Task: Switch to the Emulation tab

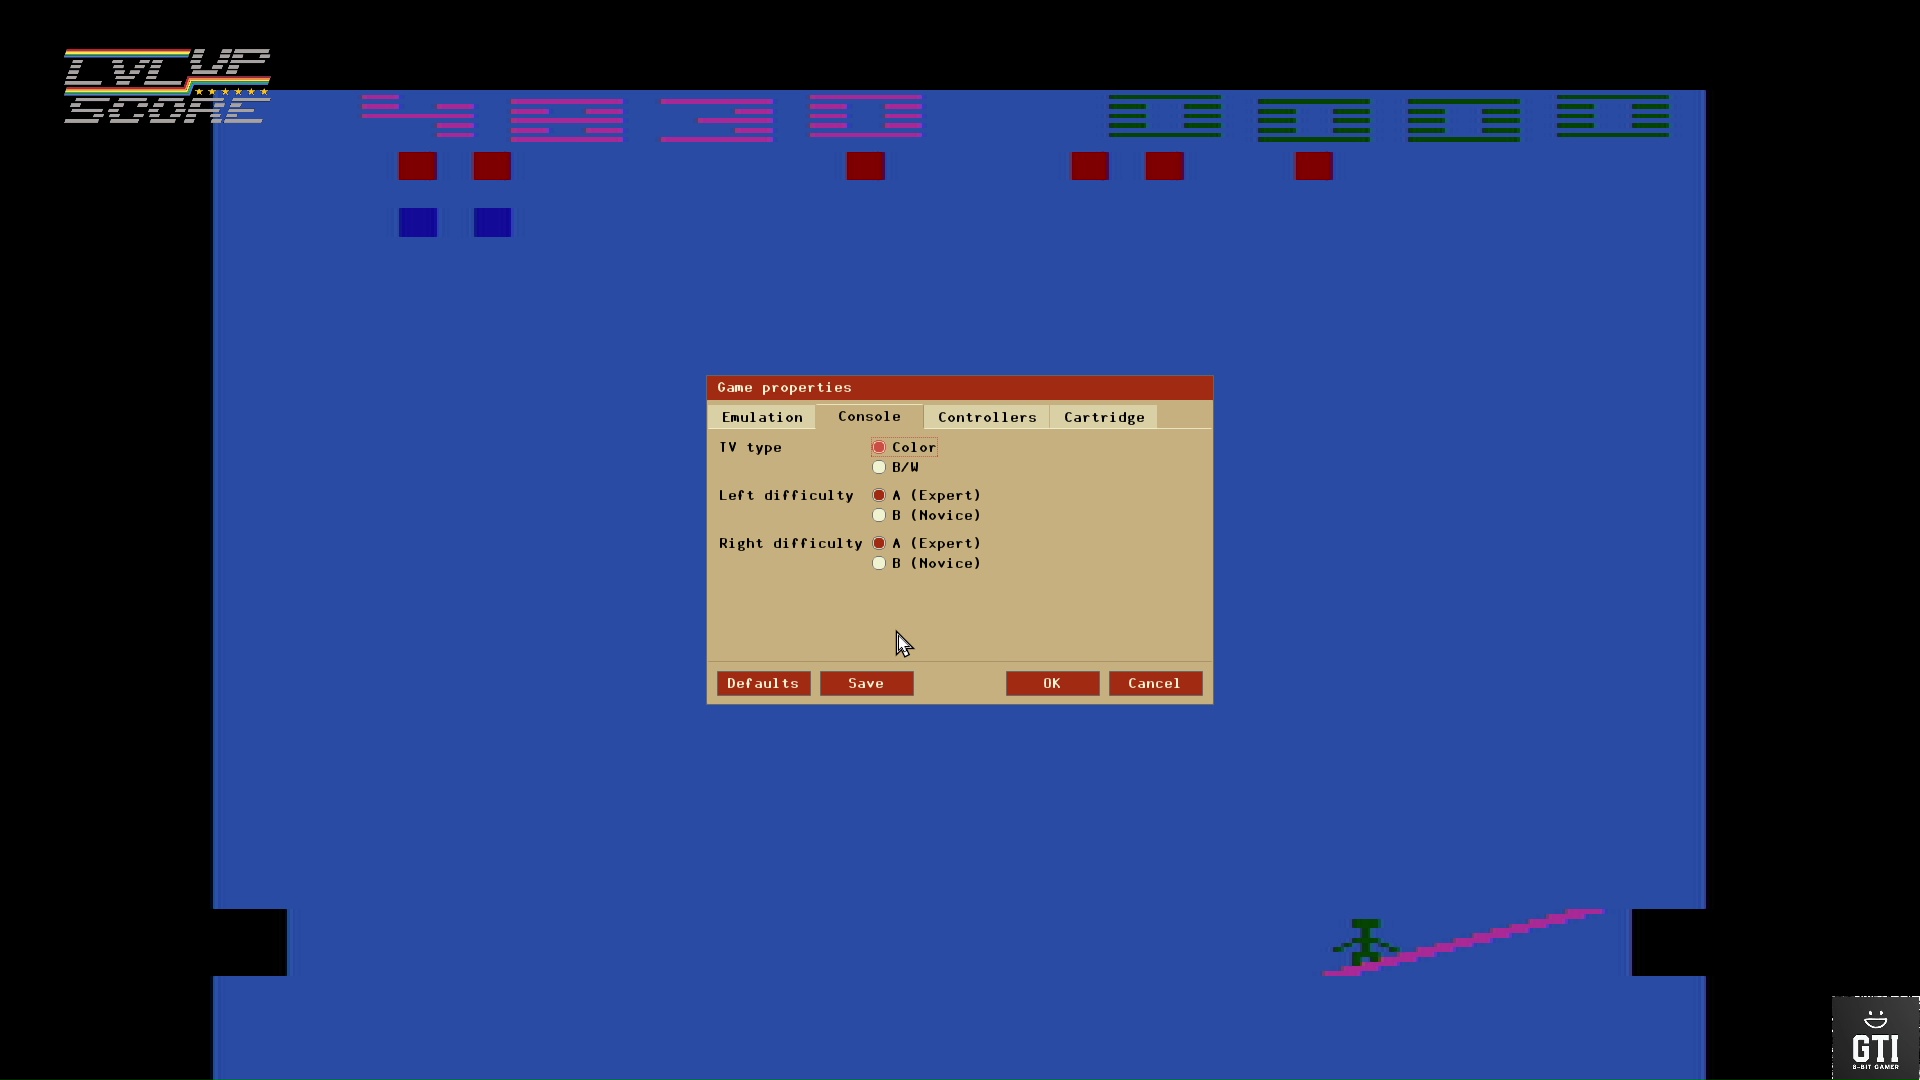Action: (x=762, y=417)
